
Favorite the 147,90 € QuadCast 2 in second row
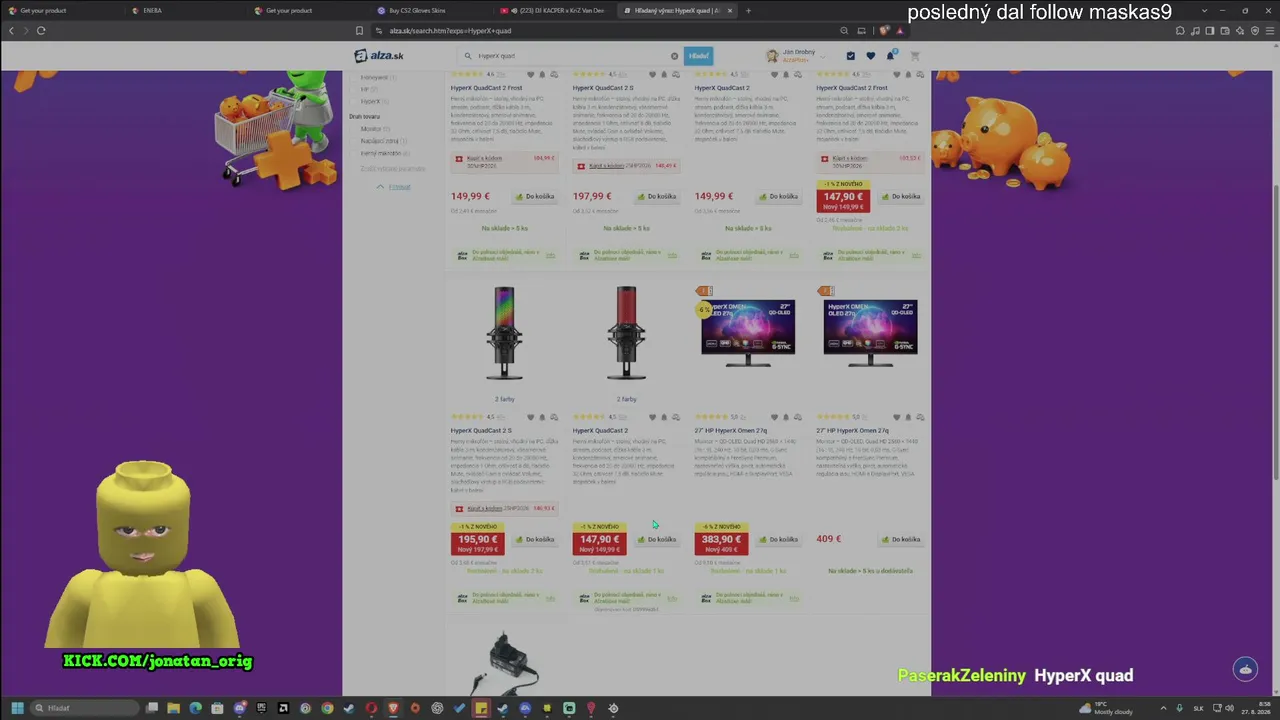pyautogui.click(x=653, y=417)
